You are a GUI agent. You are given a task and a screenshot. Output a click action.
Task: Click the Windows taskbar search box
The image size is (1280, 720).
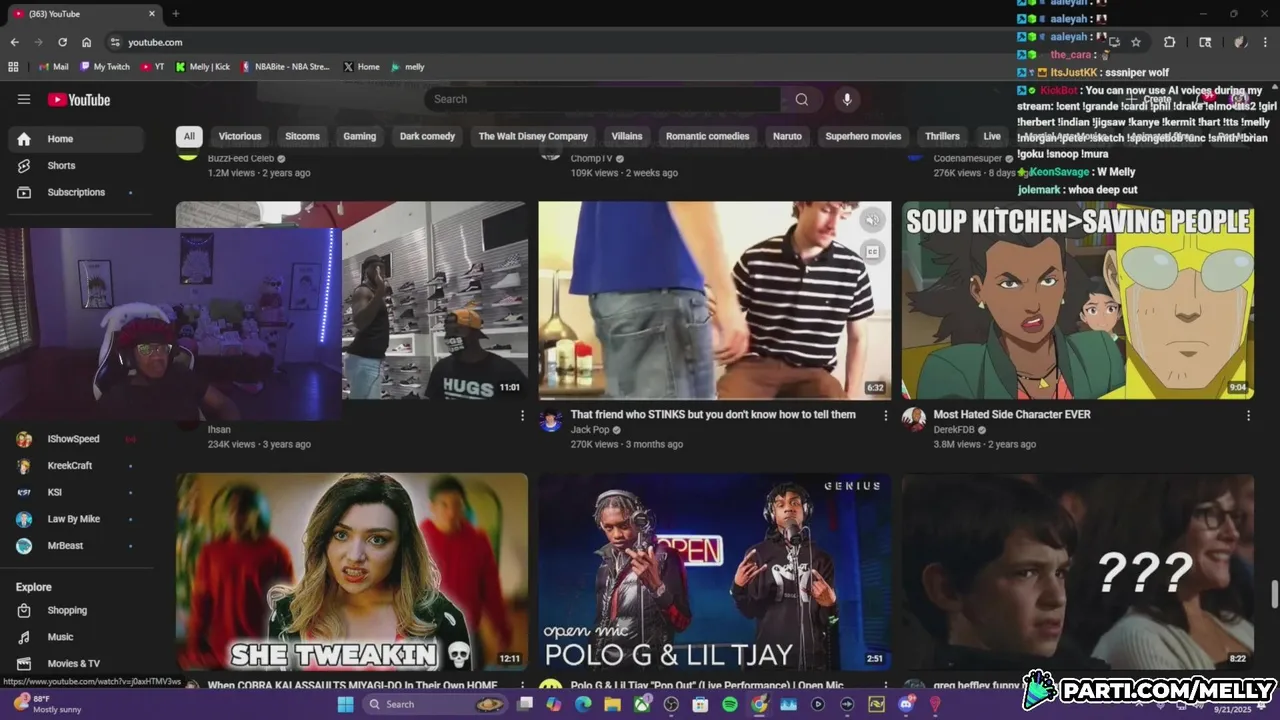[434, 704]
